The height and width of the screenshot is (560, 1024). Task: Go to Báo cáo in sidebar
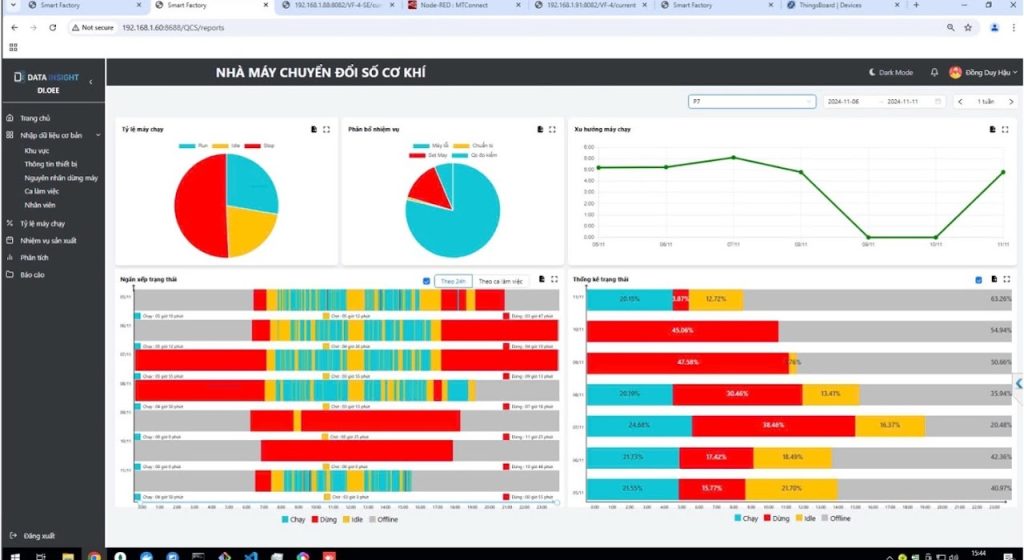(32, 274)
